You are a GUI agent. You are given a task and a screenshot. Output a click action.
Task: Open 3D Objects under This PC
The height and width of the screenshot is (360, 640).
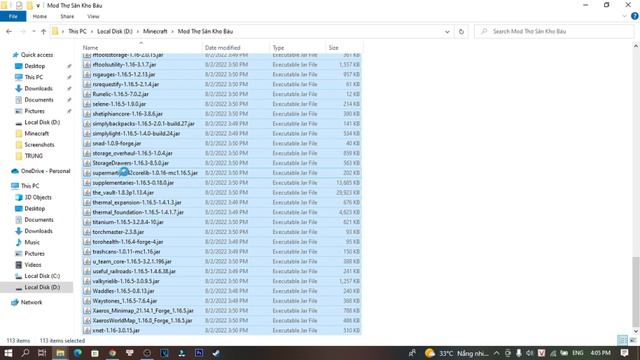pos(38,197)
